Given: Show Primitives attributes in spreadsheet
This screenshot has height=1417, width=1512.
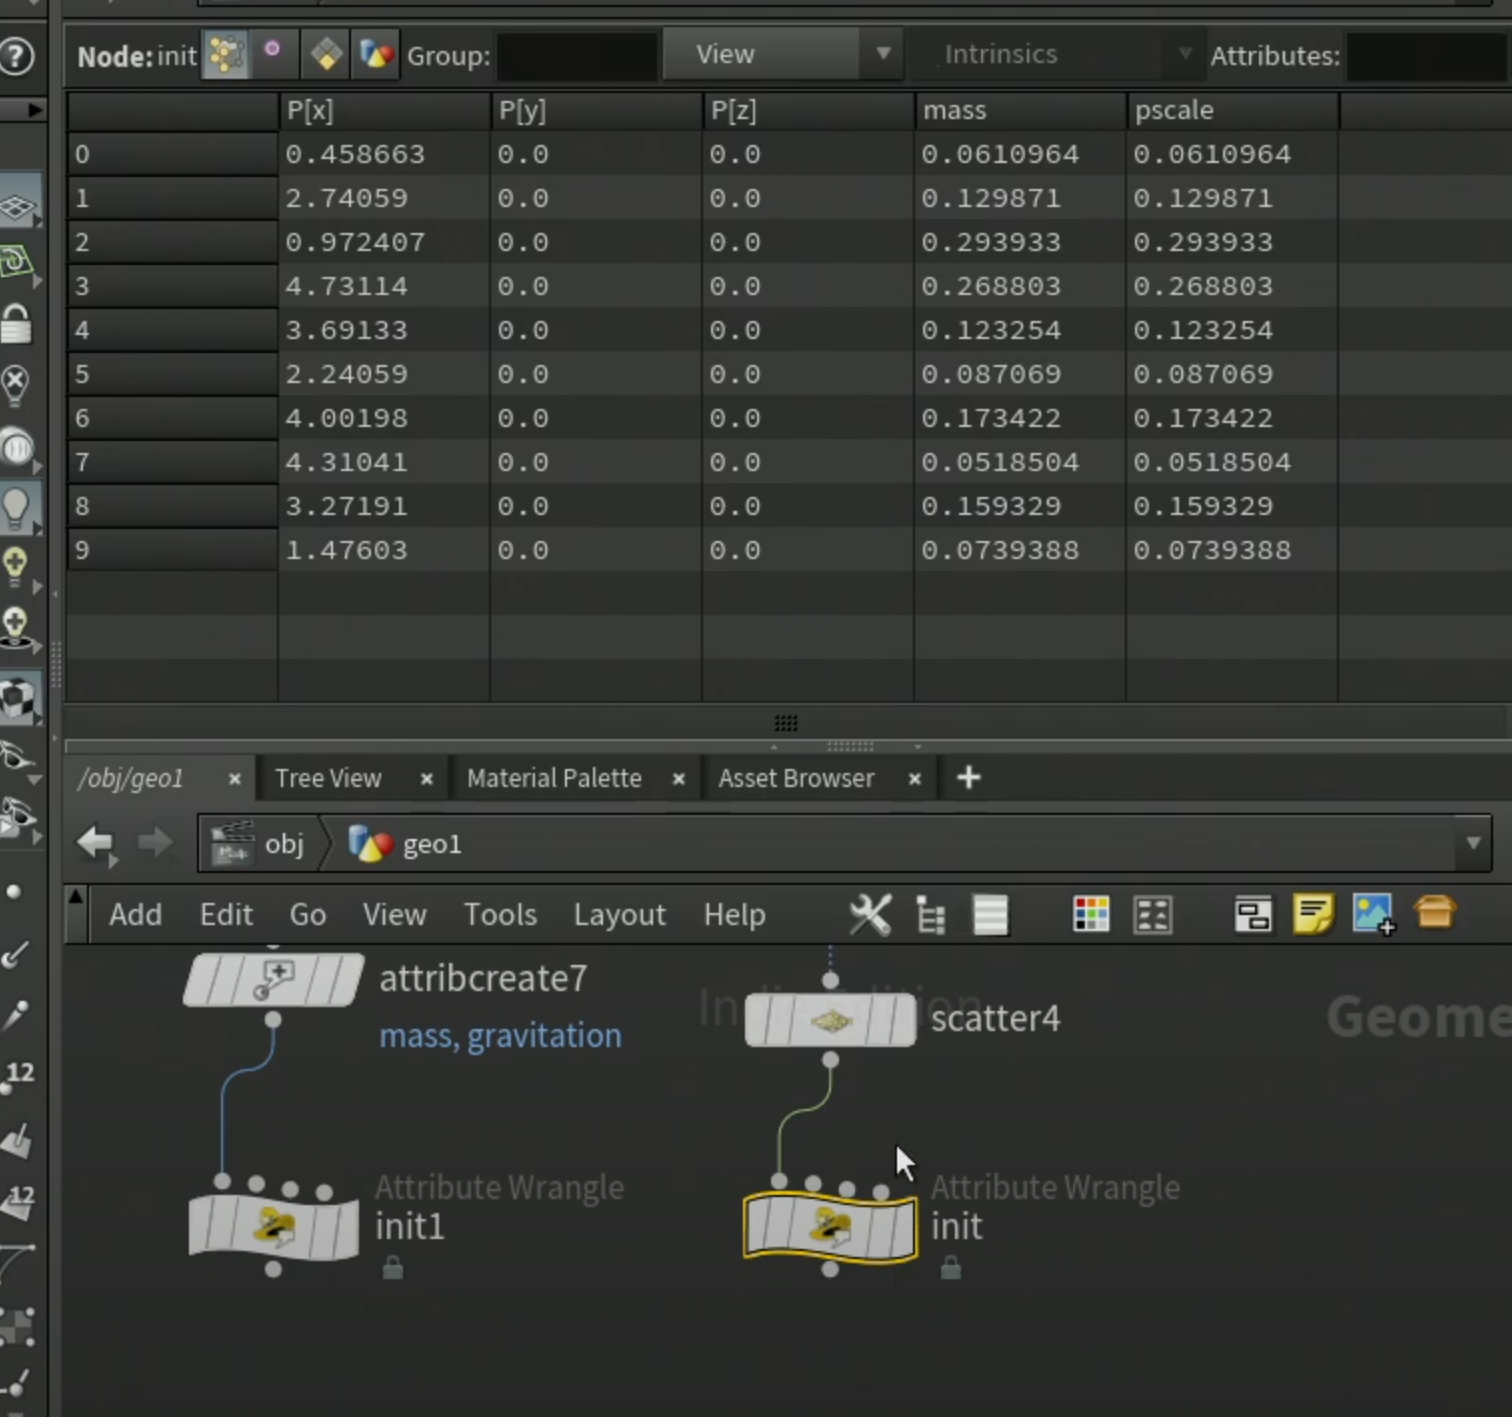Looking at the screenshot, I should (326, 55).
